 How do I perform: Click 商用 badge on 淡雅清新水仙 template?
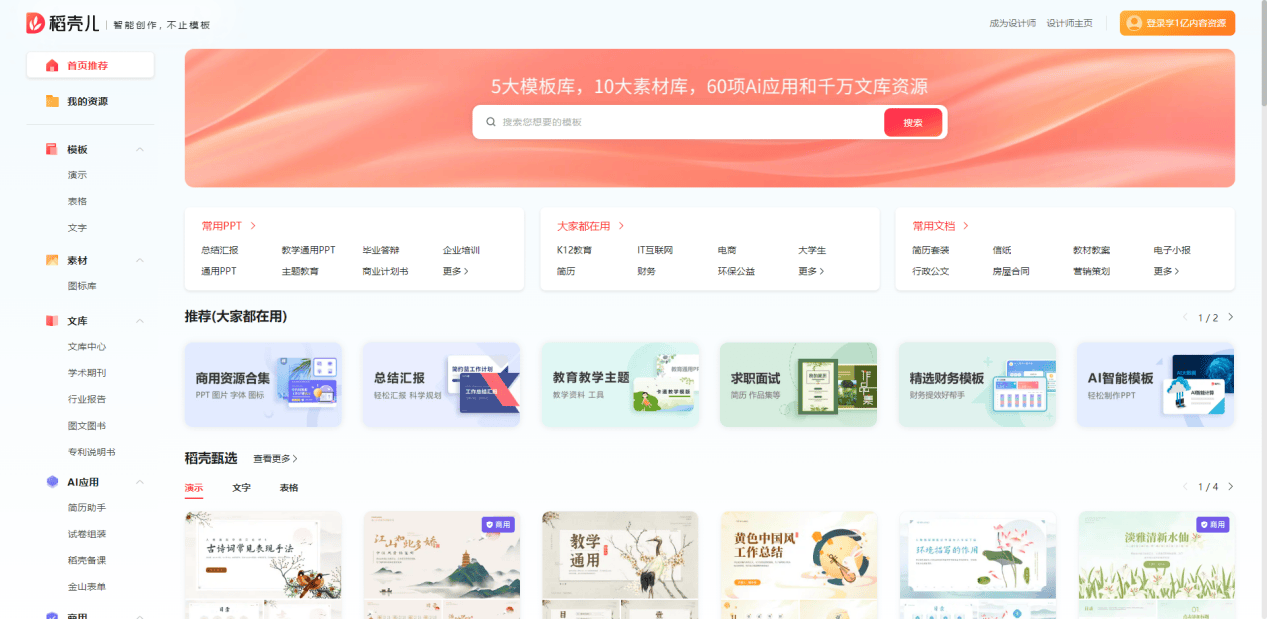1212,524
